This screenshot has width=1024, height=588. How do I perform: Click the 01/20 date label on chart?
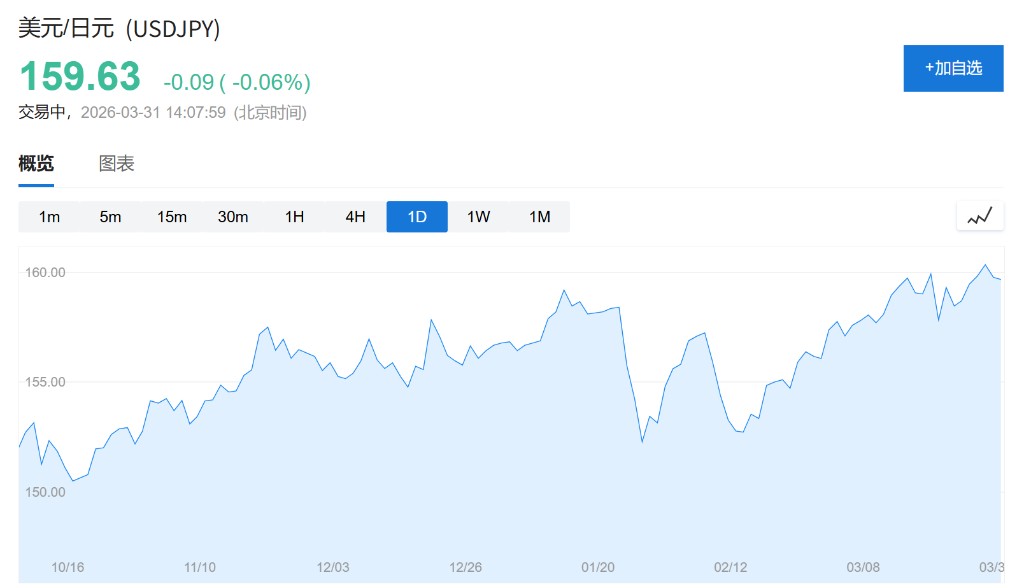tap(597, 567)
